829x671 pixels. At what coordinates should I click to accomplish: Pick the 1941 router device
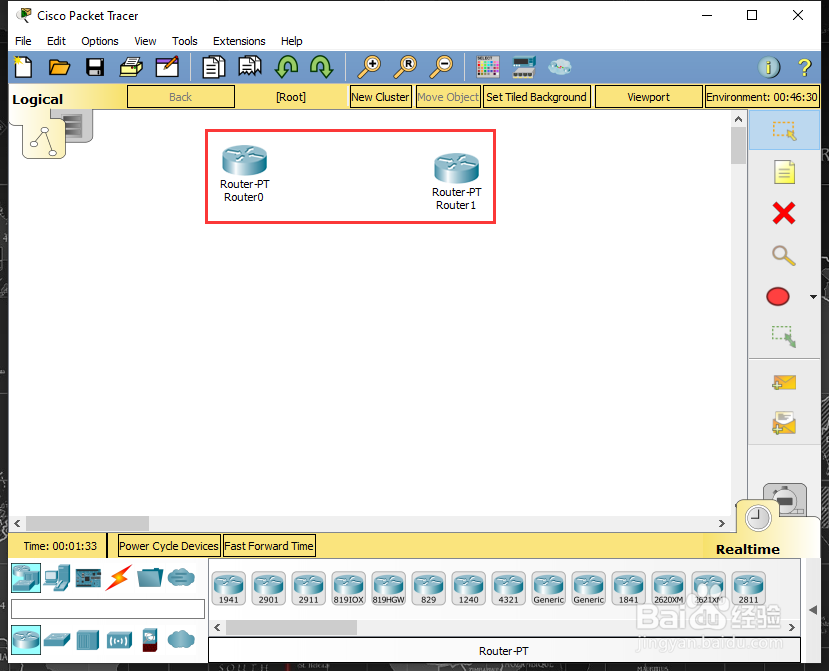pyautogui.click(x=229, y=589)
